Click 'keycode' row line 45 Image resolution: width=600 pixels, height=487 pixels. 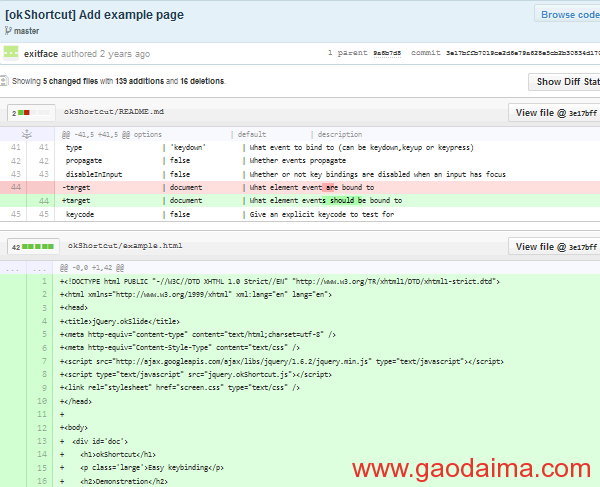click(300, 214)
